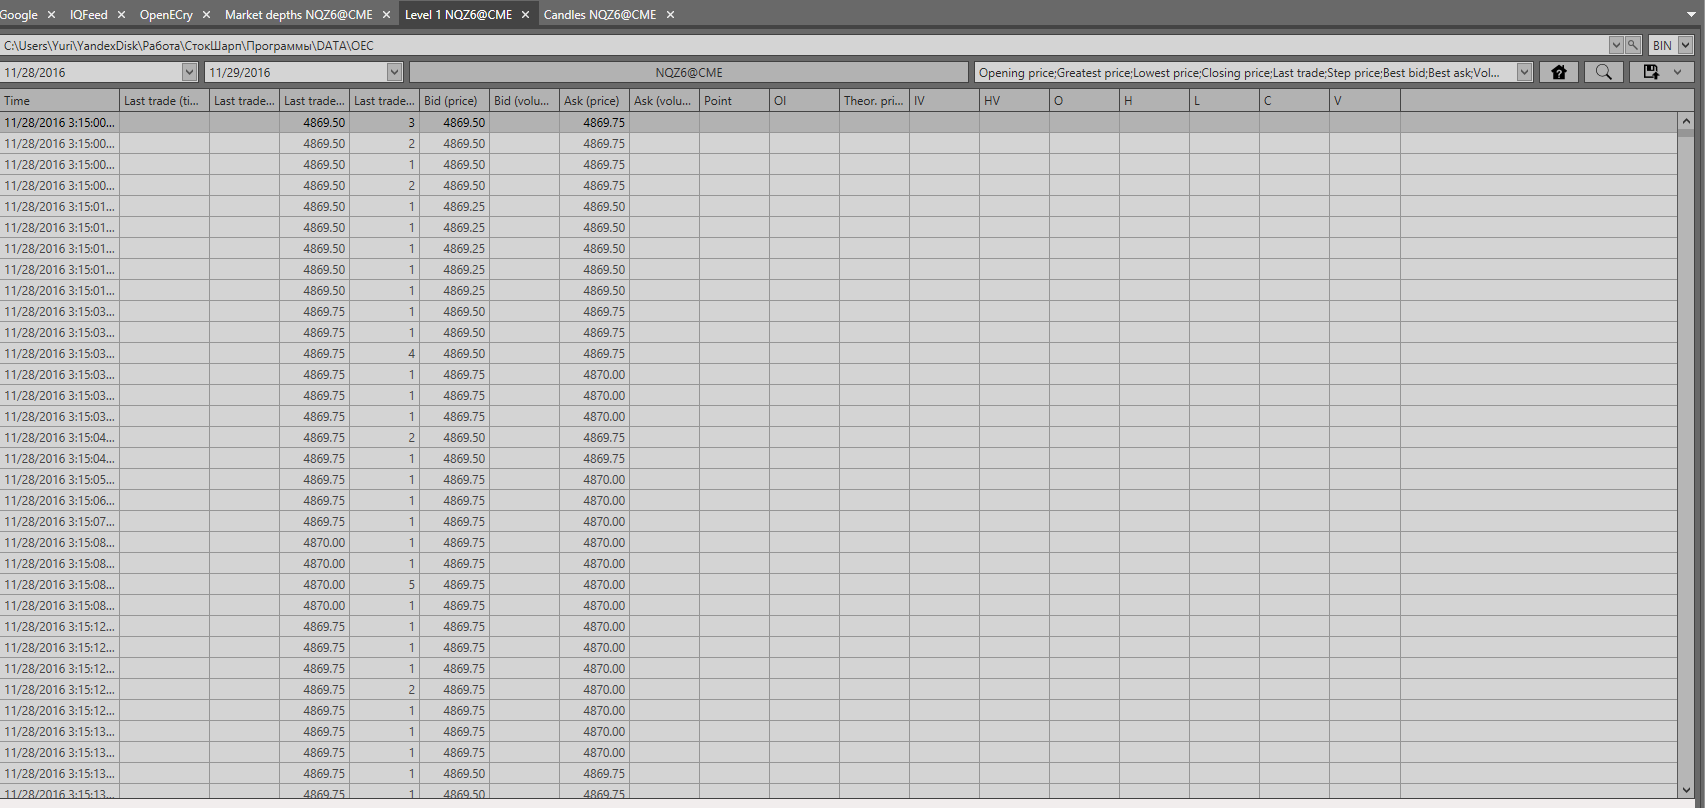Close the IQFeed tab
Image resolution: width=1705 pixels, height=808 pixels.
point(122,15)
